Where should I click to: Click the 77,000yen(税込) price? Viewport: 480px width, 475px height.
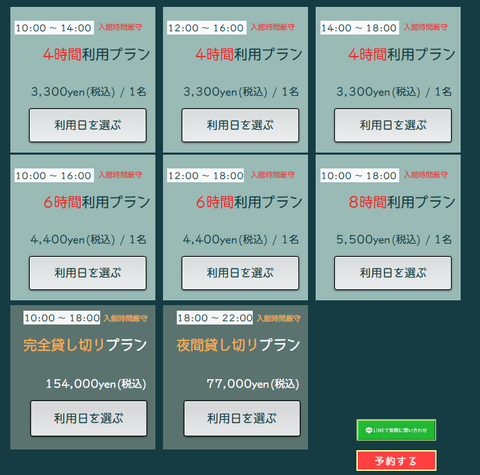253,384
